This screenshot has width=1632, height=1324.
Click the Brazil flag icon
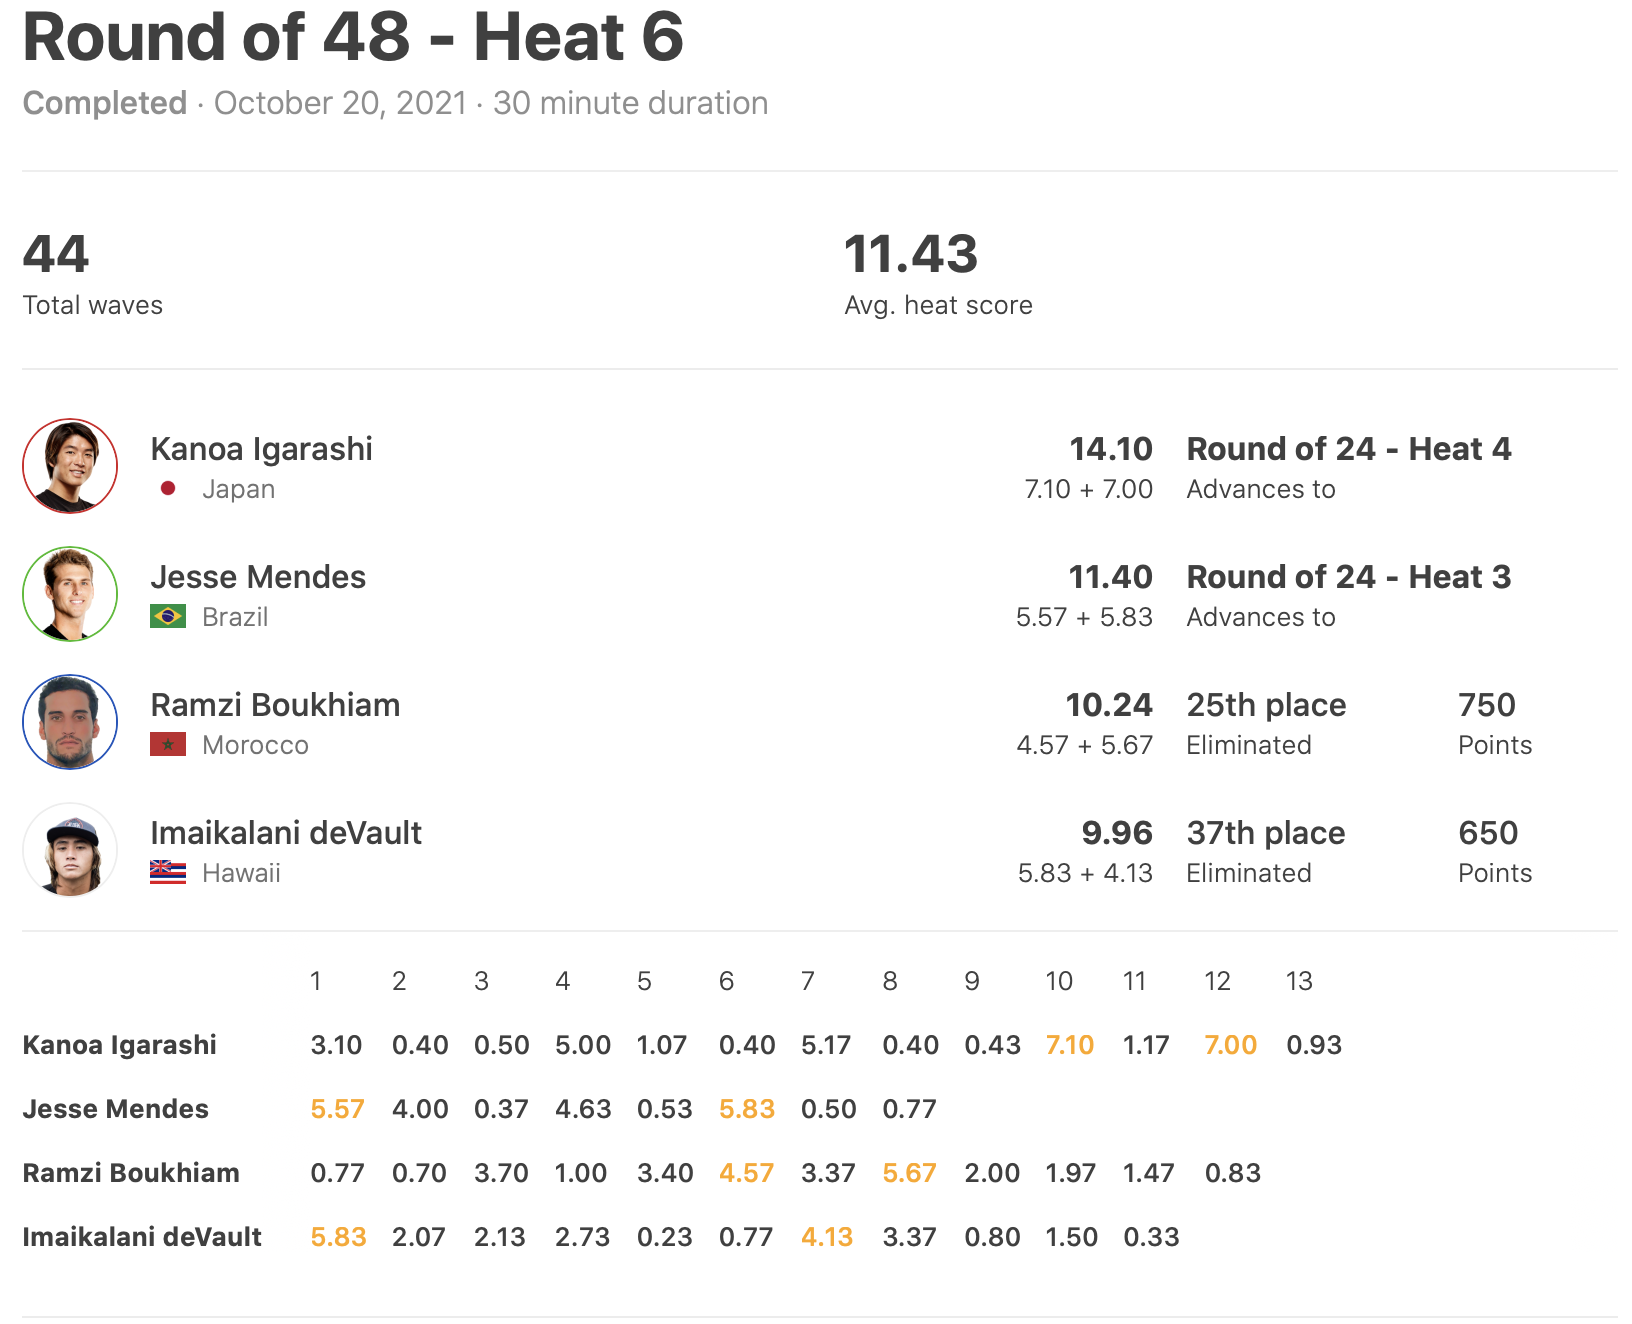pos(168,617)
